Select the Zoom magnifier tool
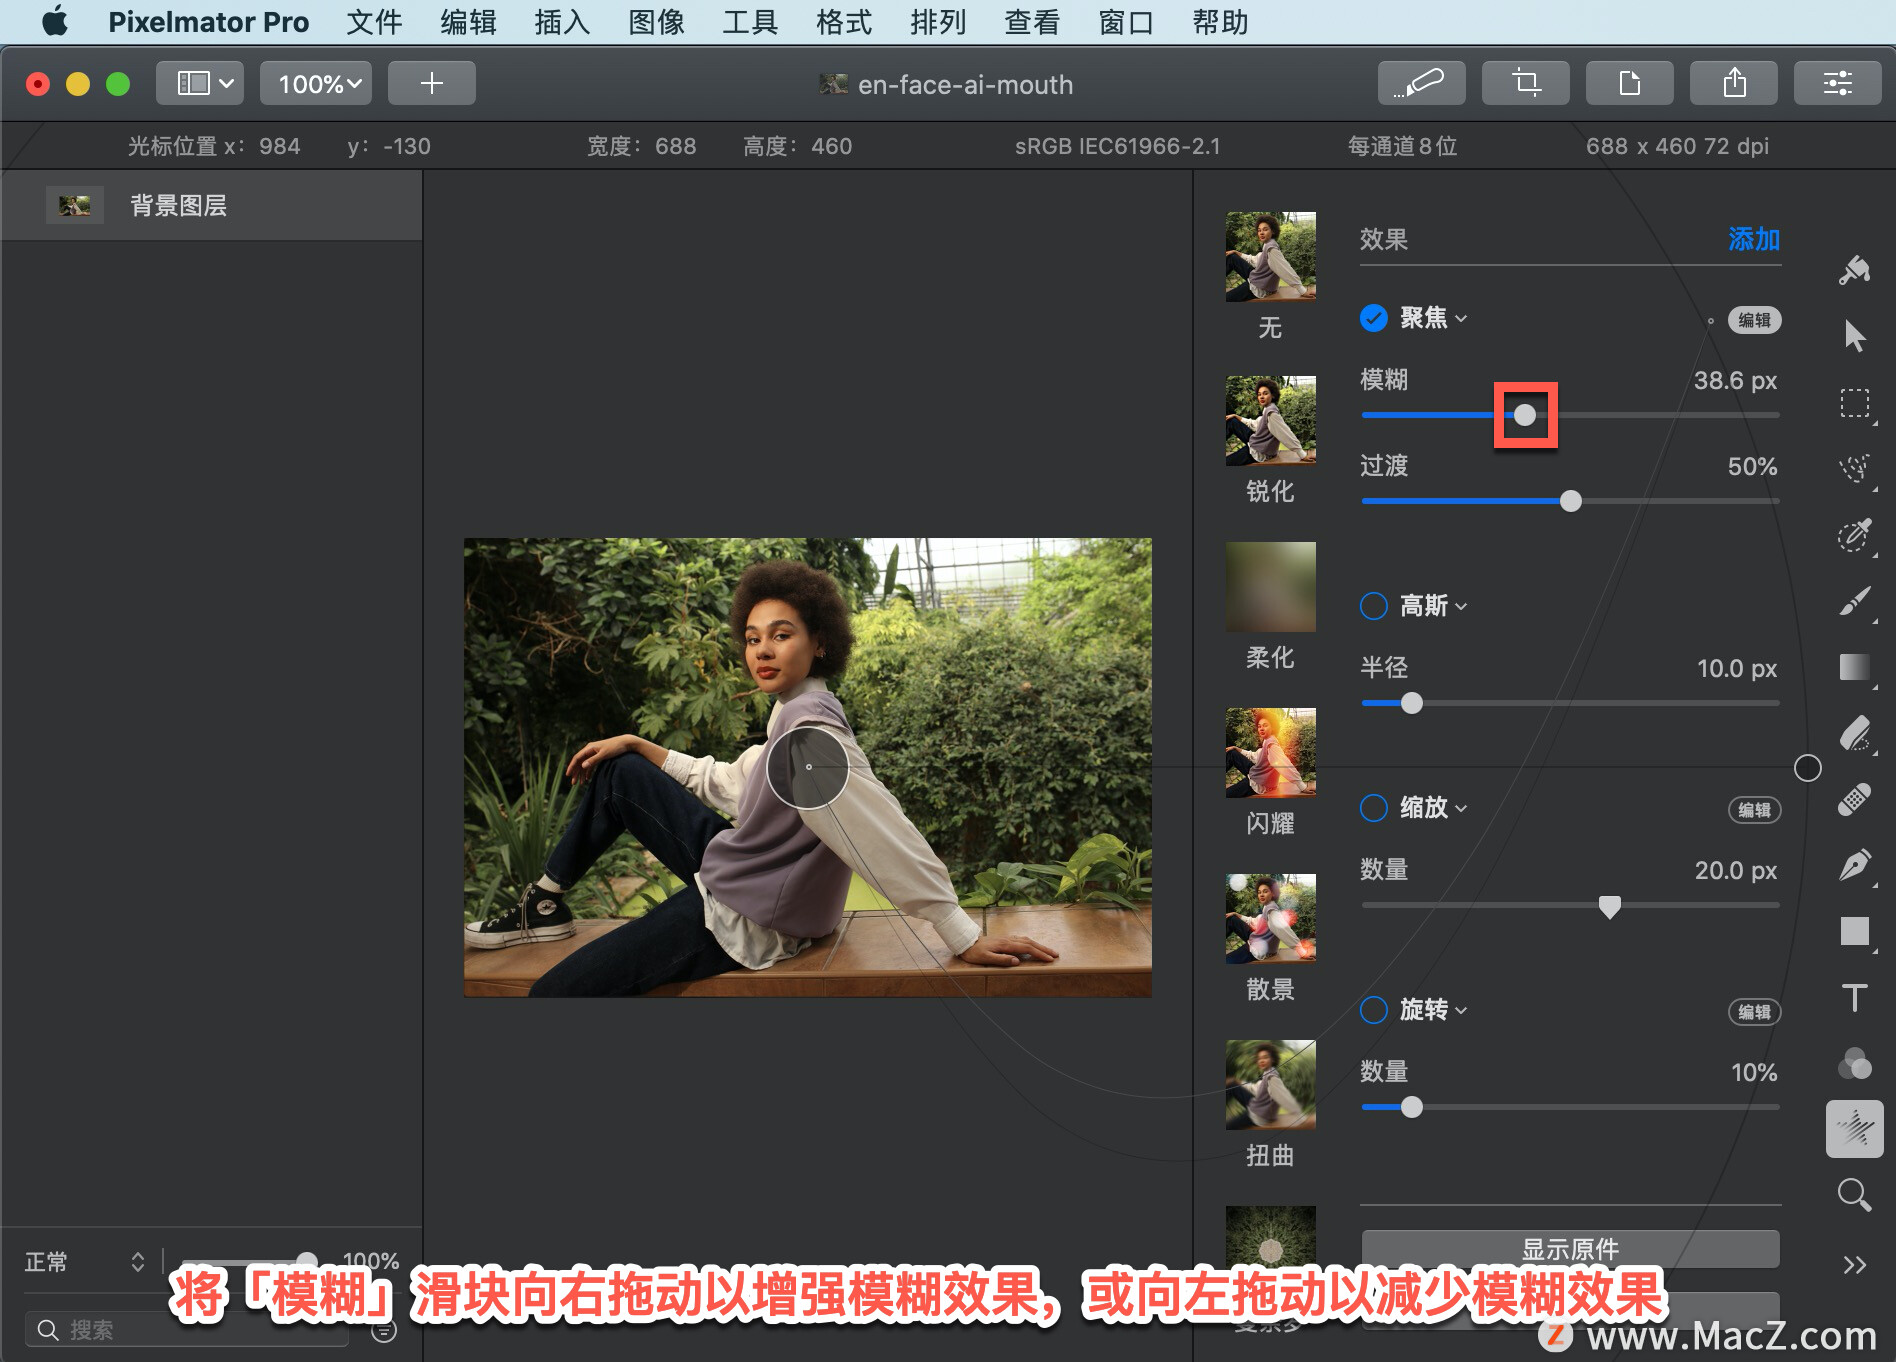Image resolution: width=1896 pixels, height=1362 pixels. (1855, 1194)
